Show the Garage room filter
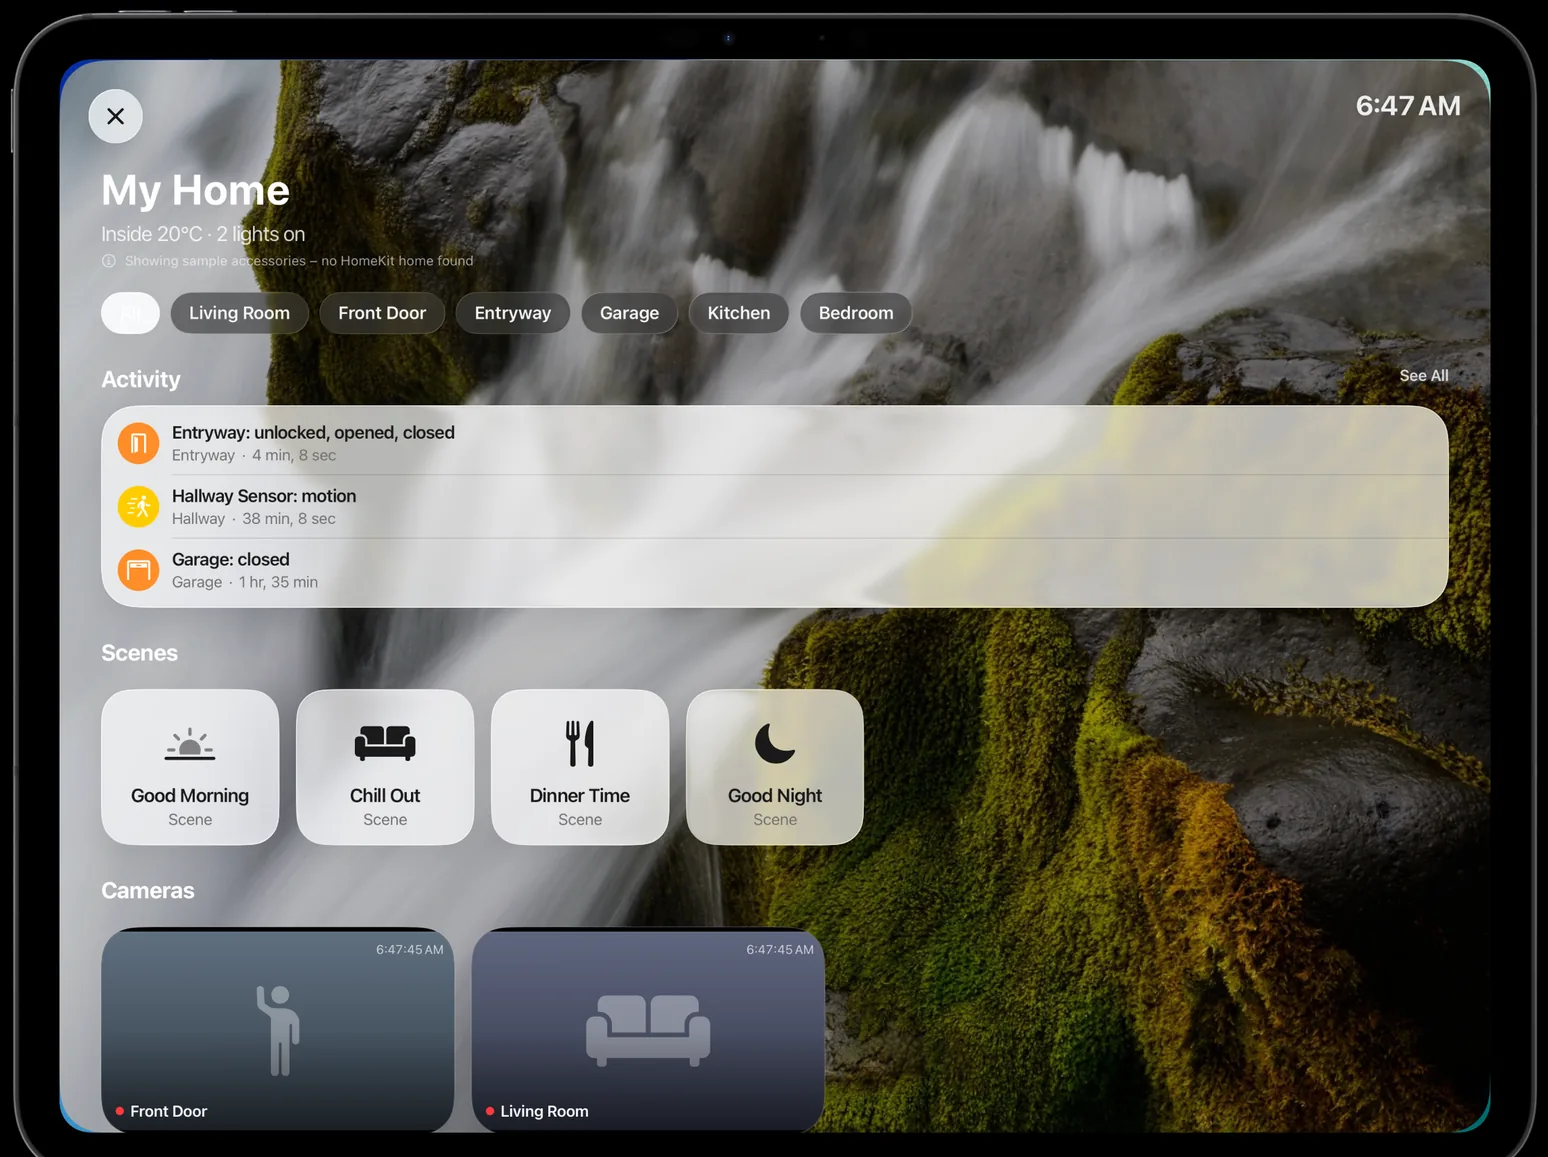This screenshot has width=1548, height=1157. (629, 313)
